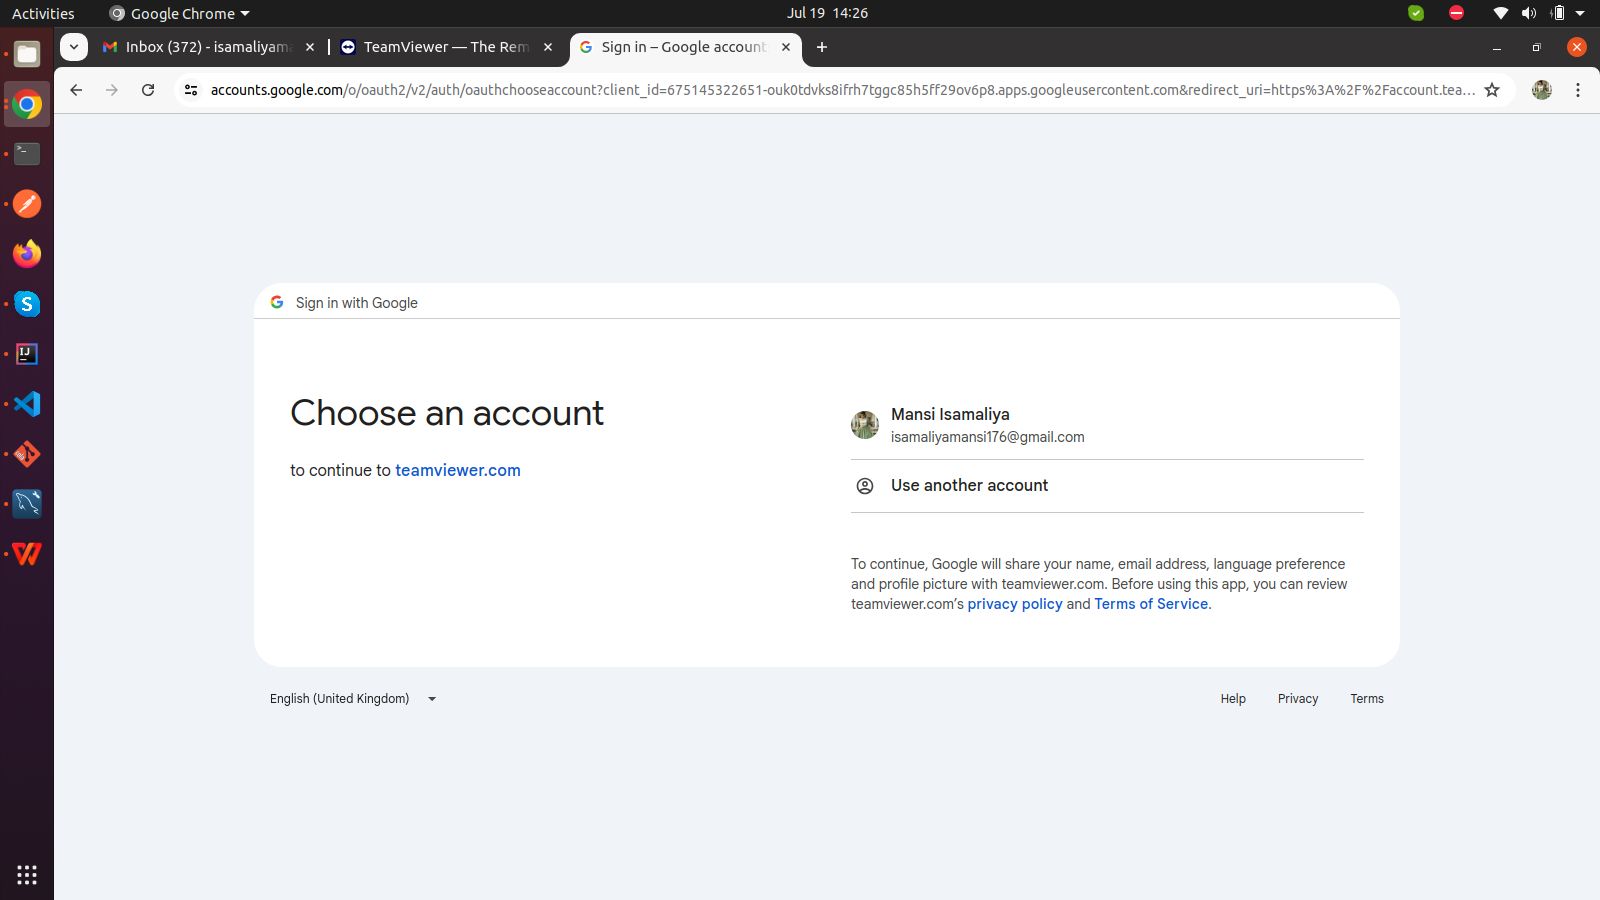Click the Google logo beside Sign in with Google

click(x=277, y=302)
